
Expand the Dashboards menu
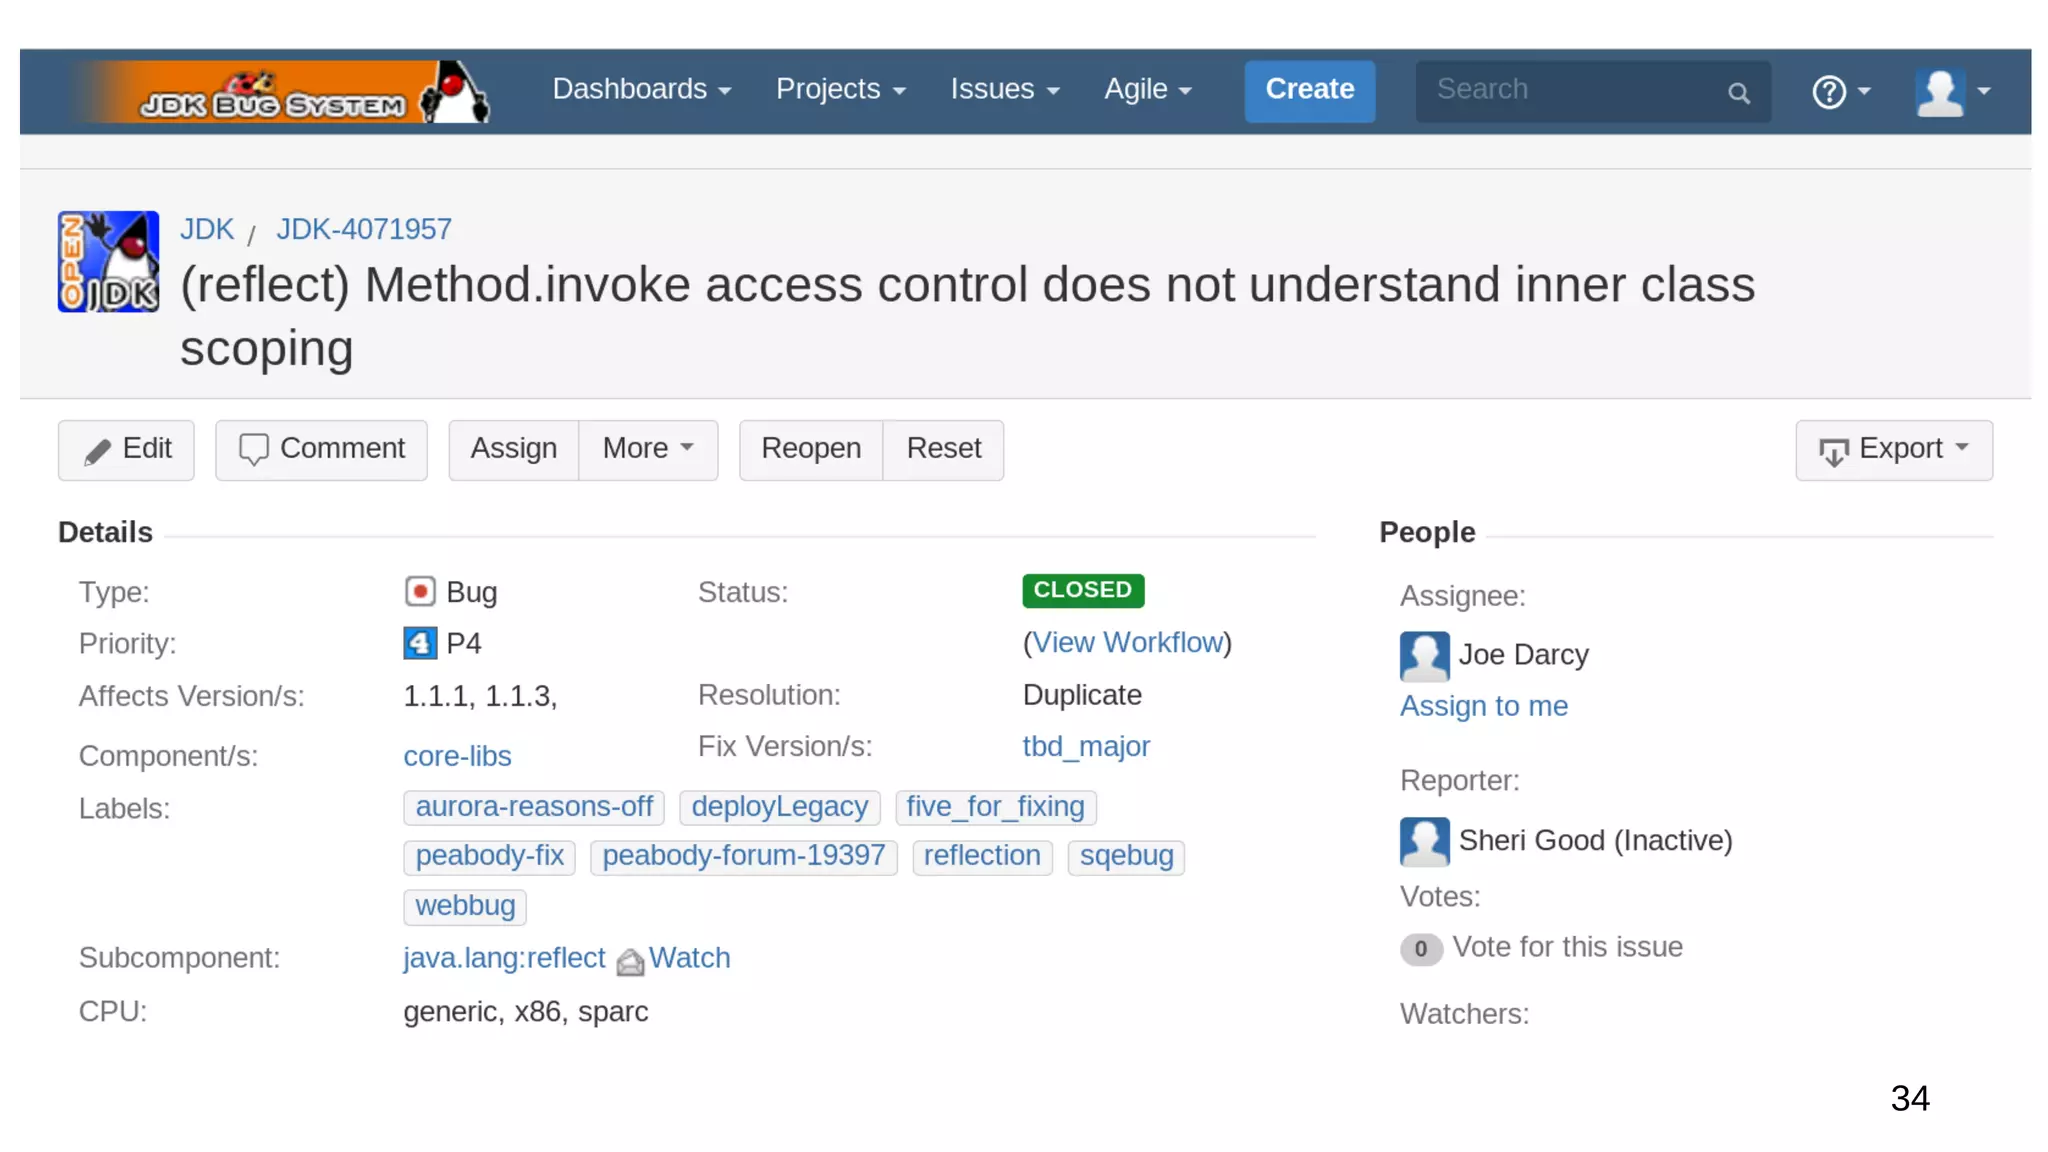coord(641,90)
